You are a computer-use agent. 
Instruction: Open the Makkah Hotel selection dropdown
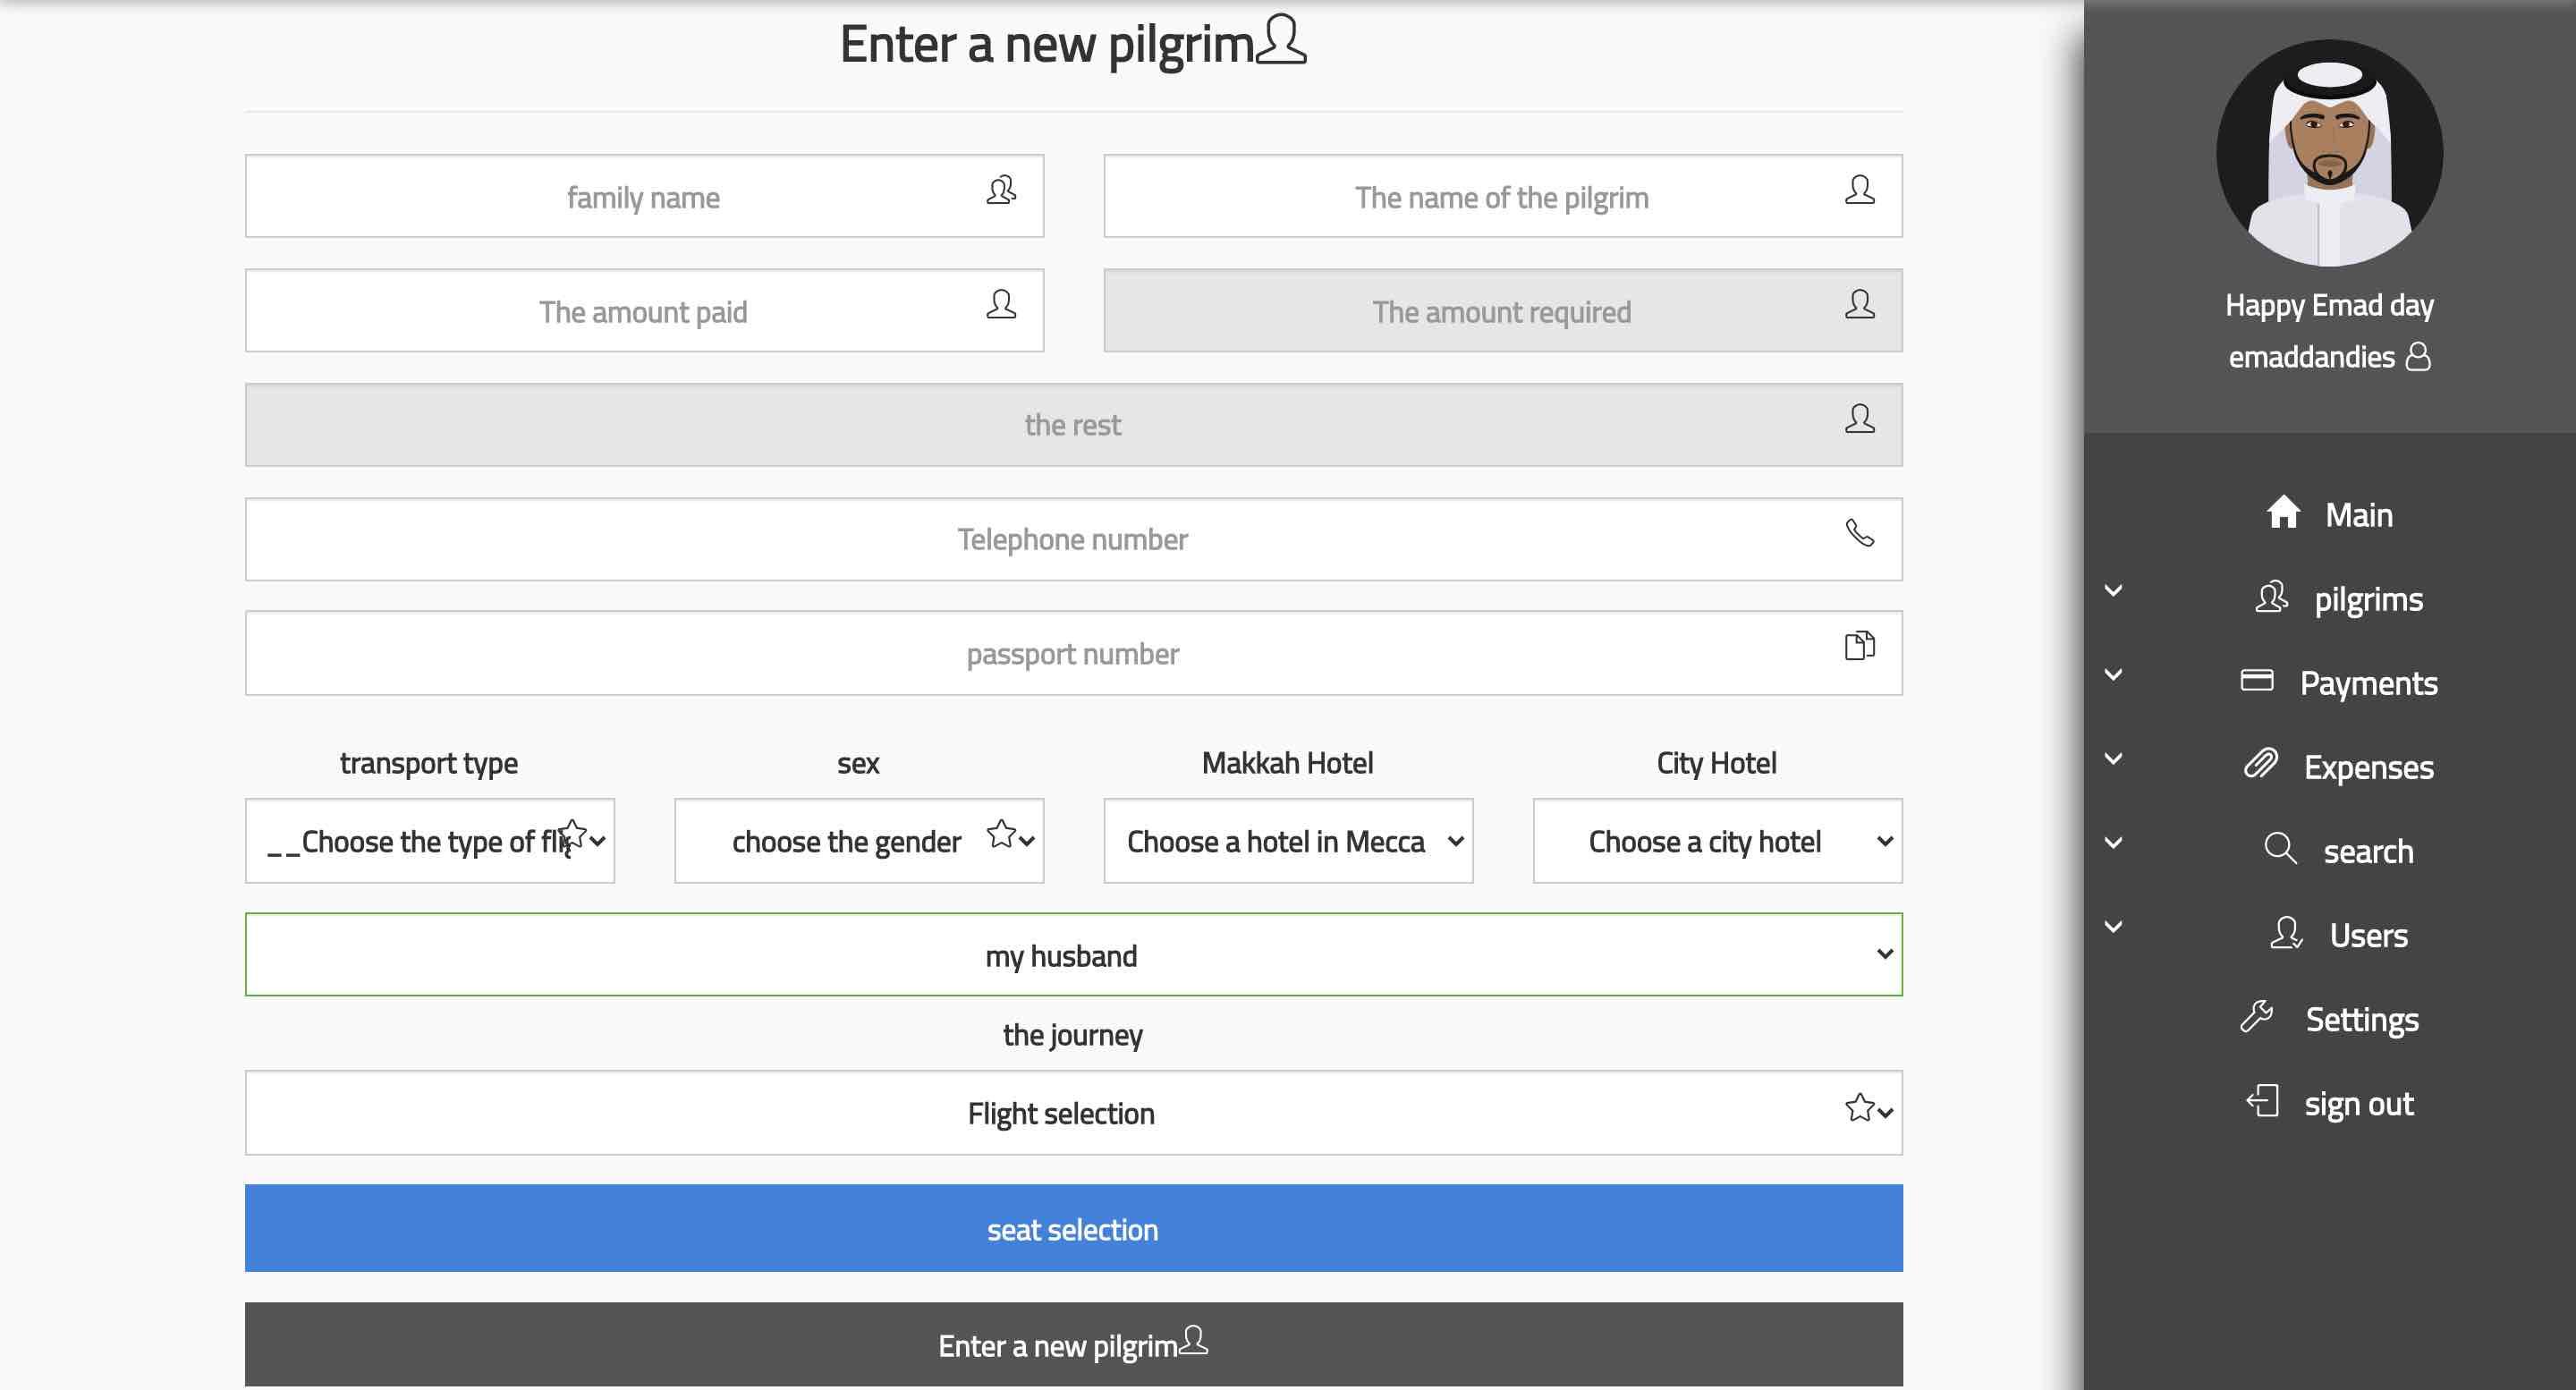click(1287, 841)
